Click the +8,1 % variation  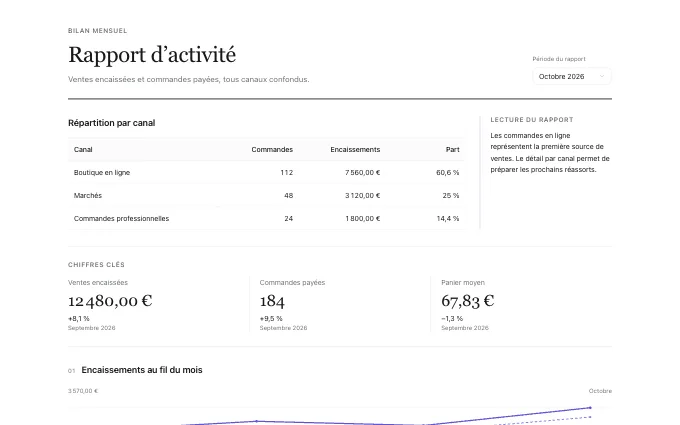pos(78,319)
